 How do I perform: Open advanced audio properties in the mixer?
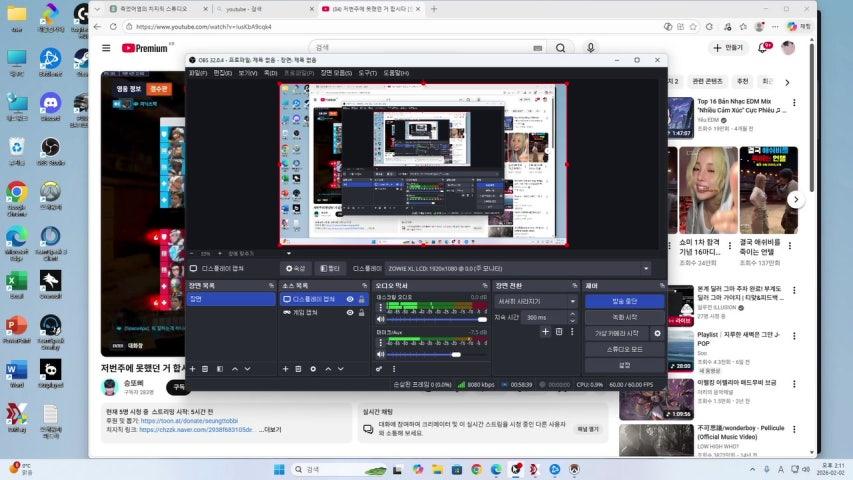pos(379,369)
